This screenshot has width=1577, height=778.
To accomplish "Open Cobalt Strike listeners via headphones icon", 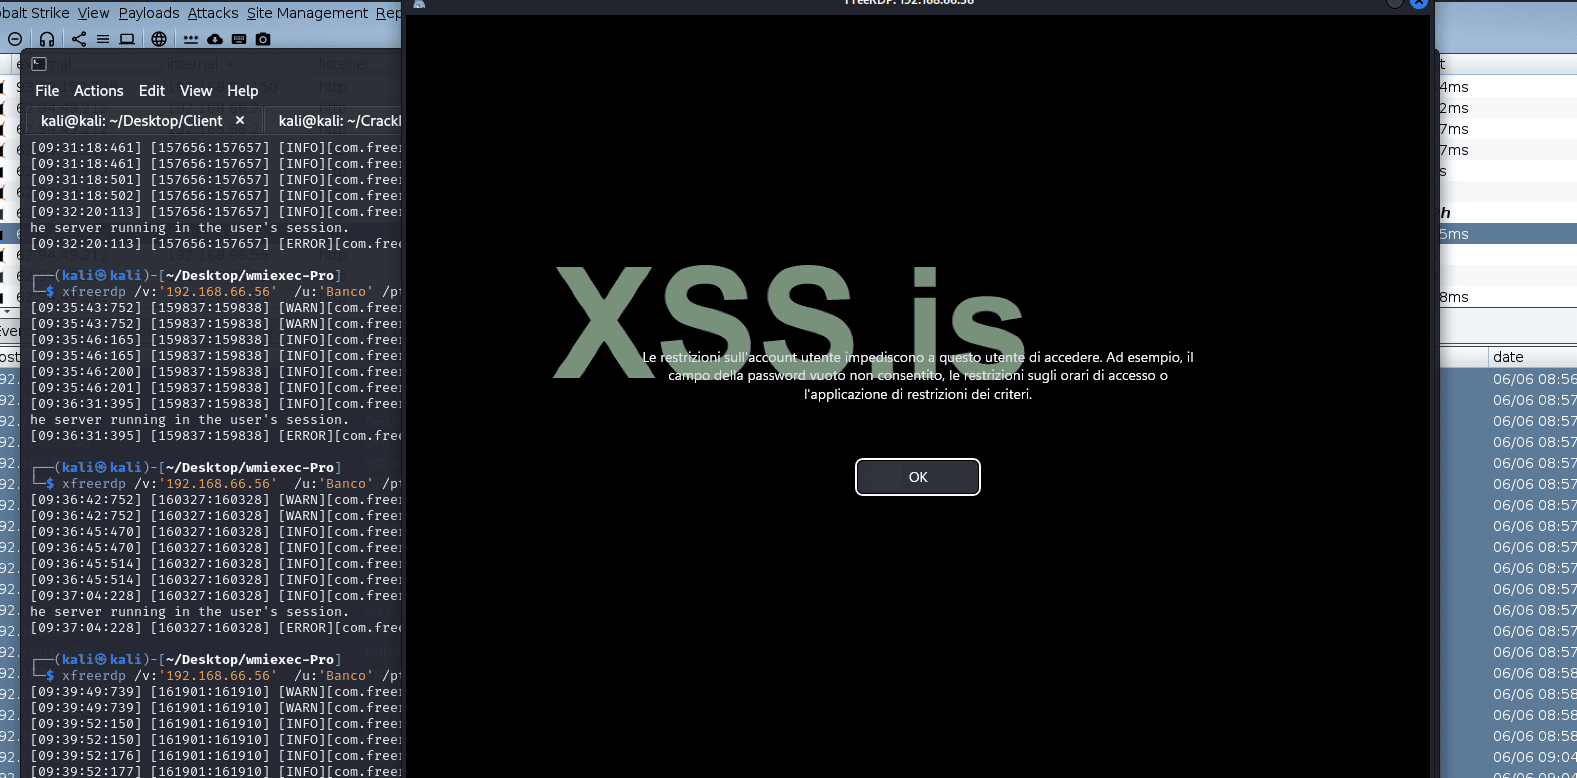I will [47, 39].
